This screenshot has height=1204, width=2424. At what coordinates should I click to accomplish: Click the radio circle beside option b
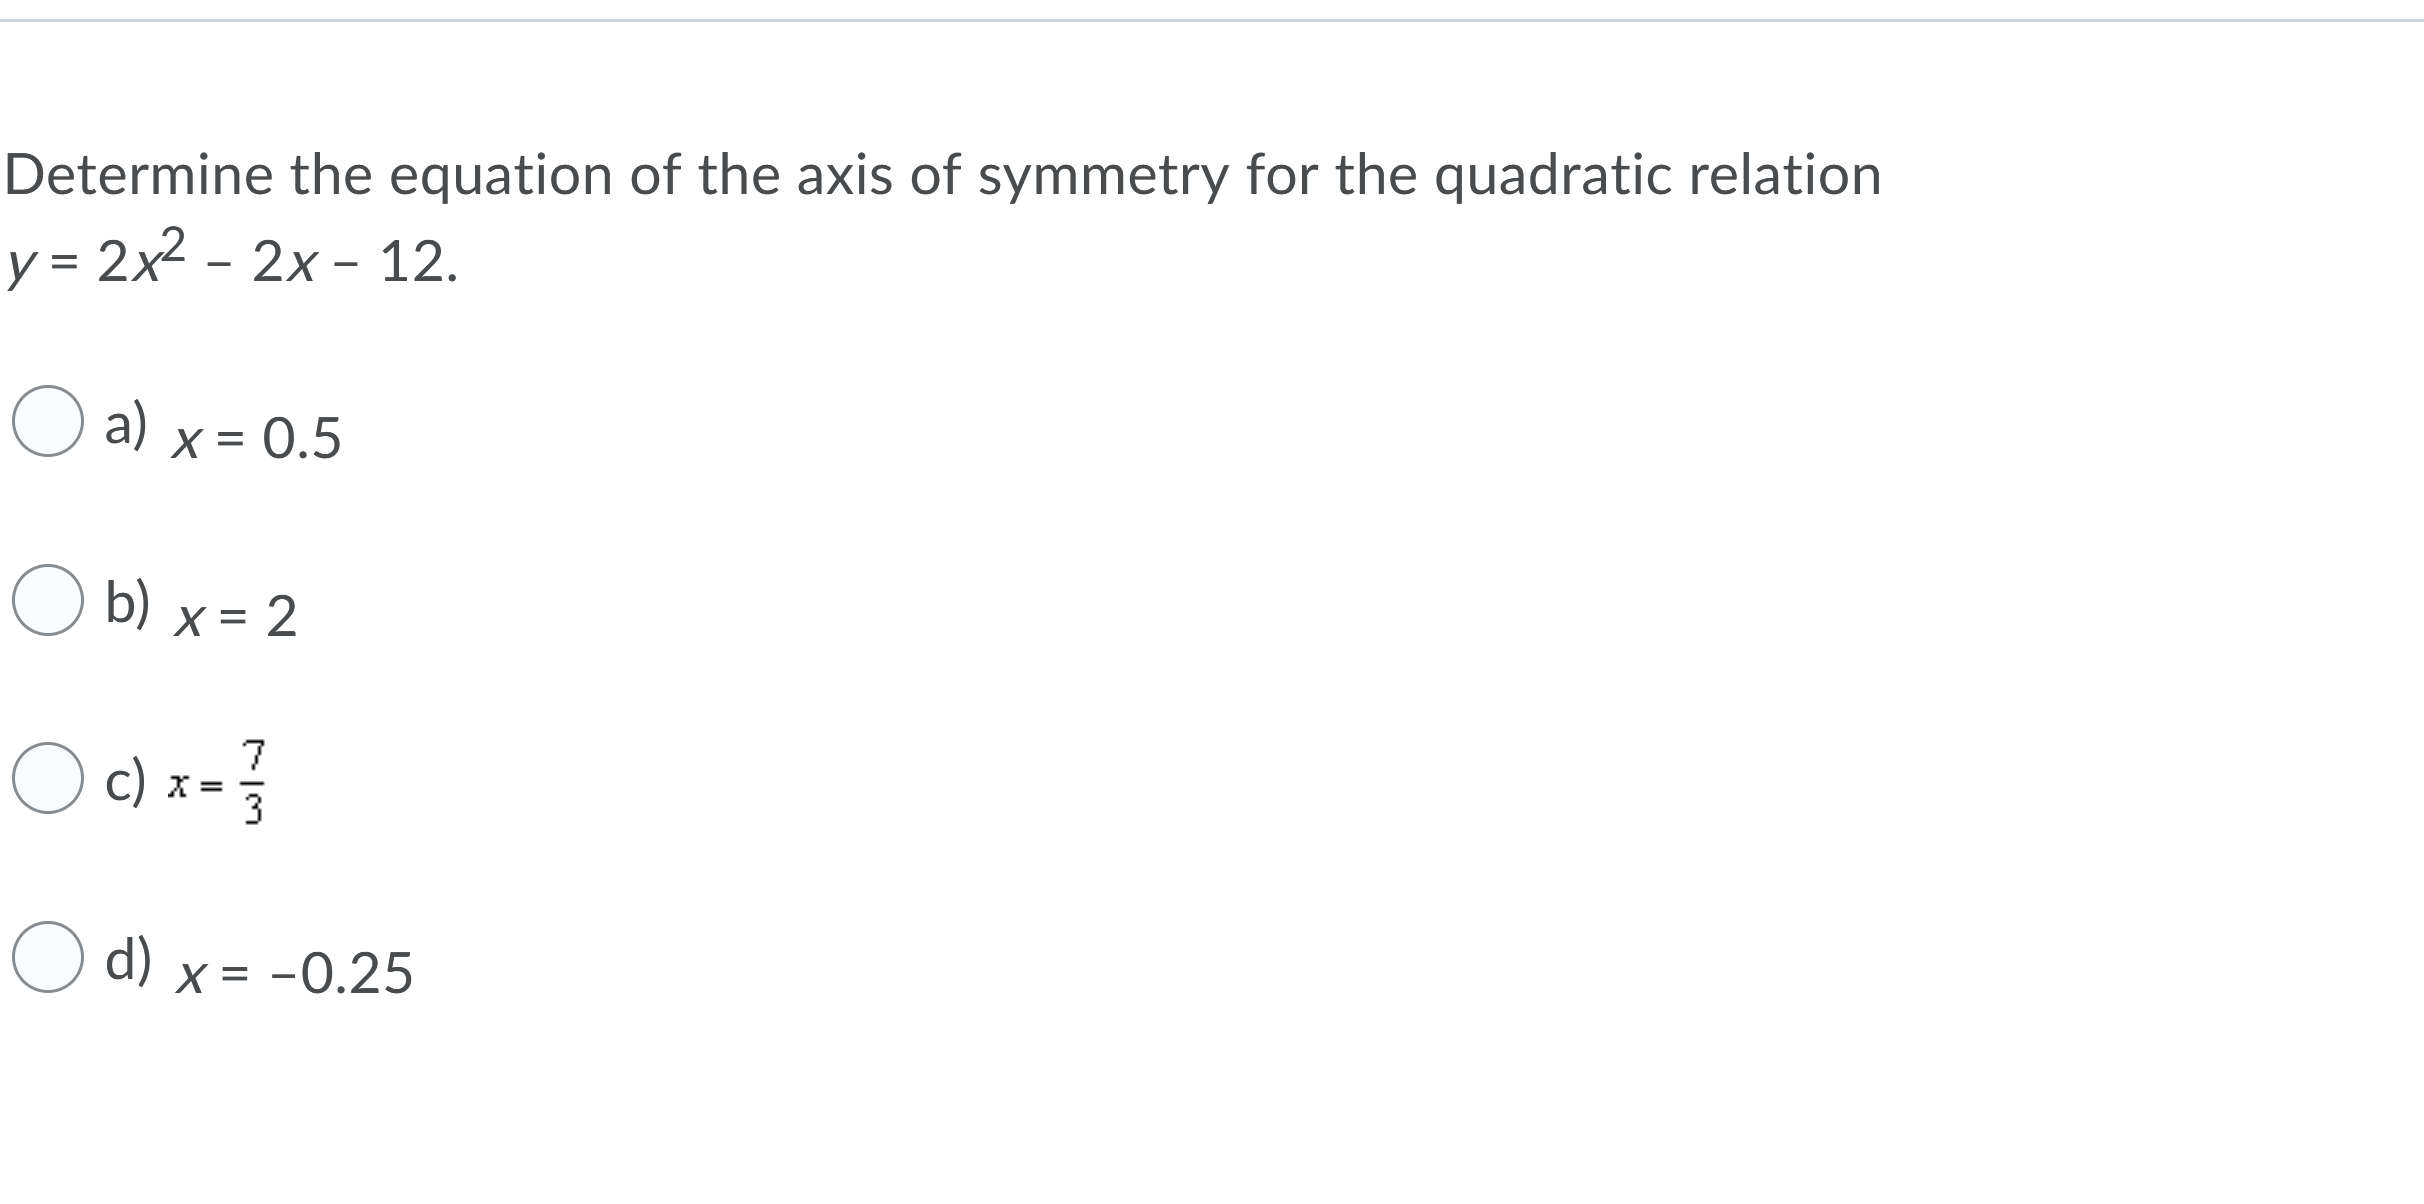[46, 600]
